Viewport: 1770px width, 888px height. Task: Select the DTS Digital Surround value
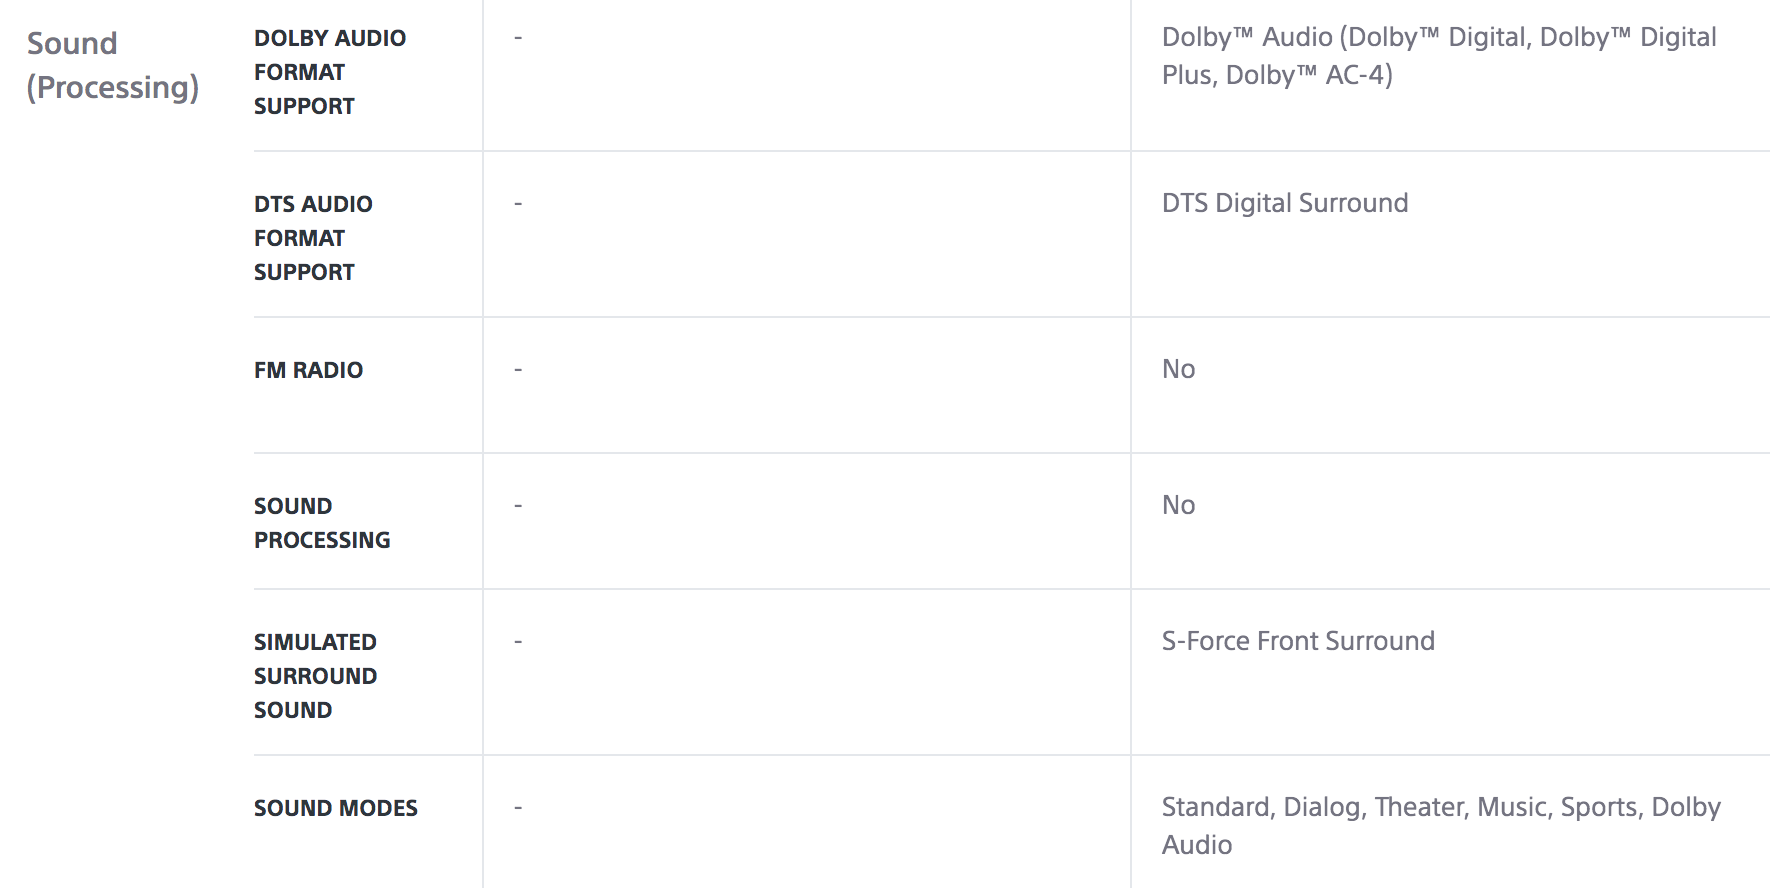pyautogui.click(x=1285, y=203)
